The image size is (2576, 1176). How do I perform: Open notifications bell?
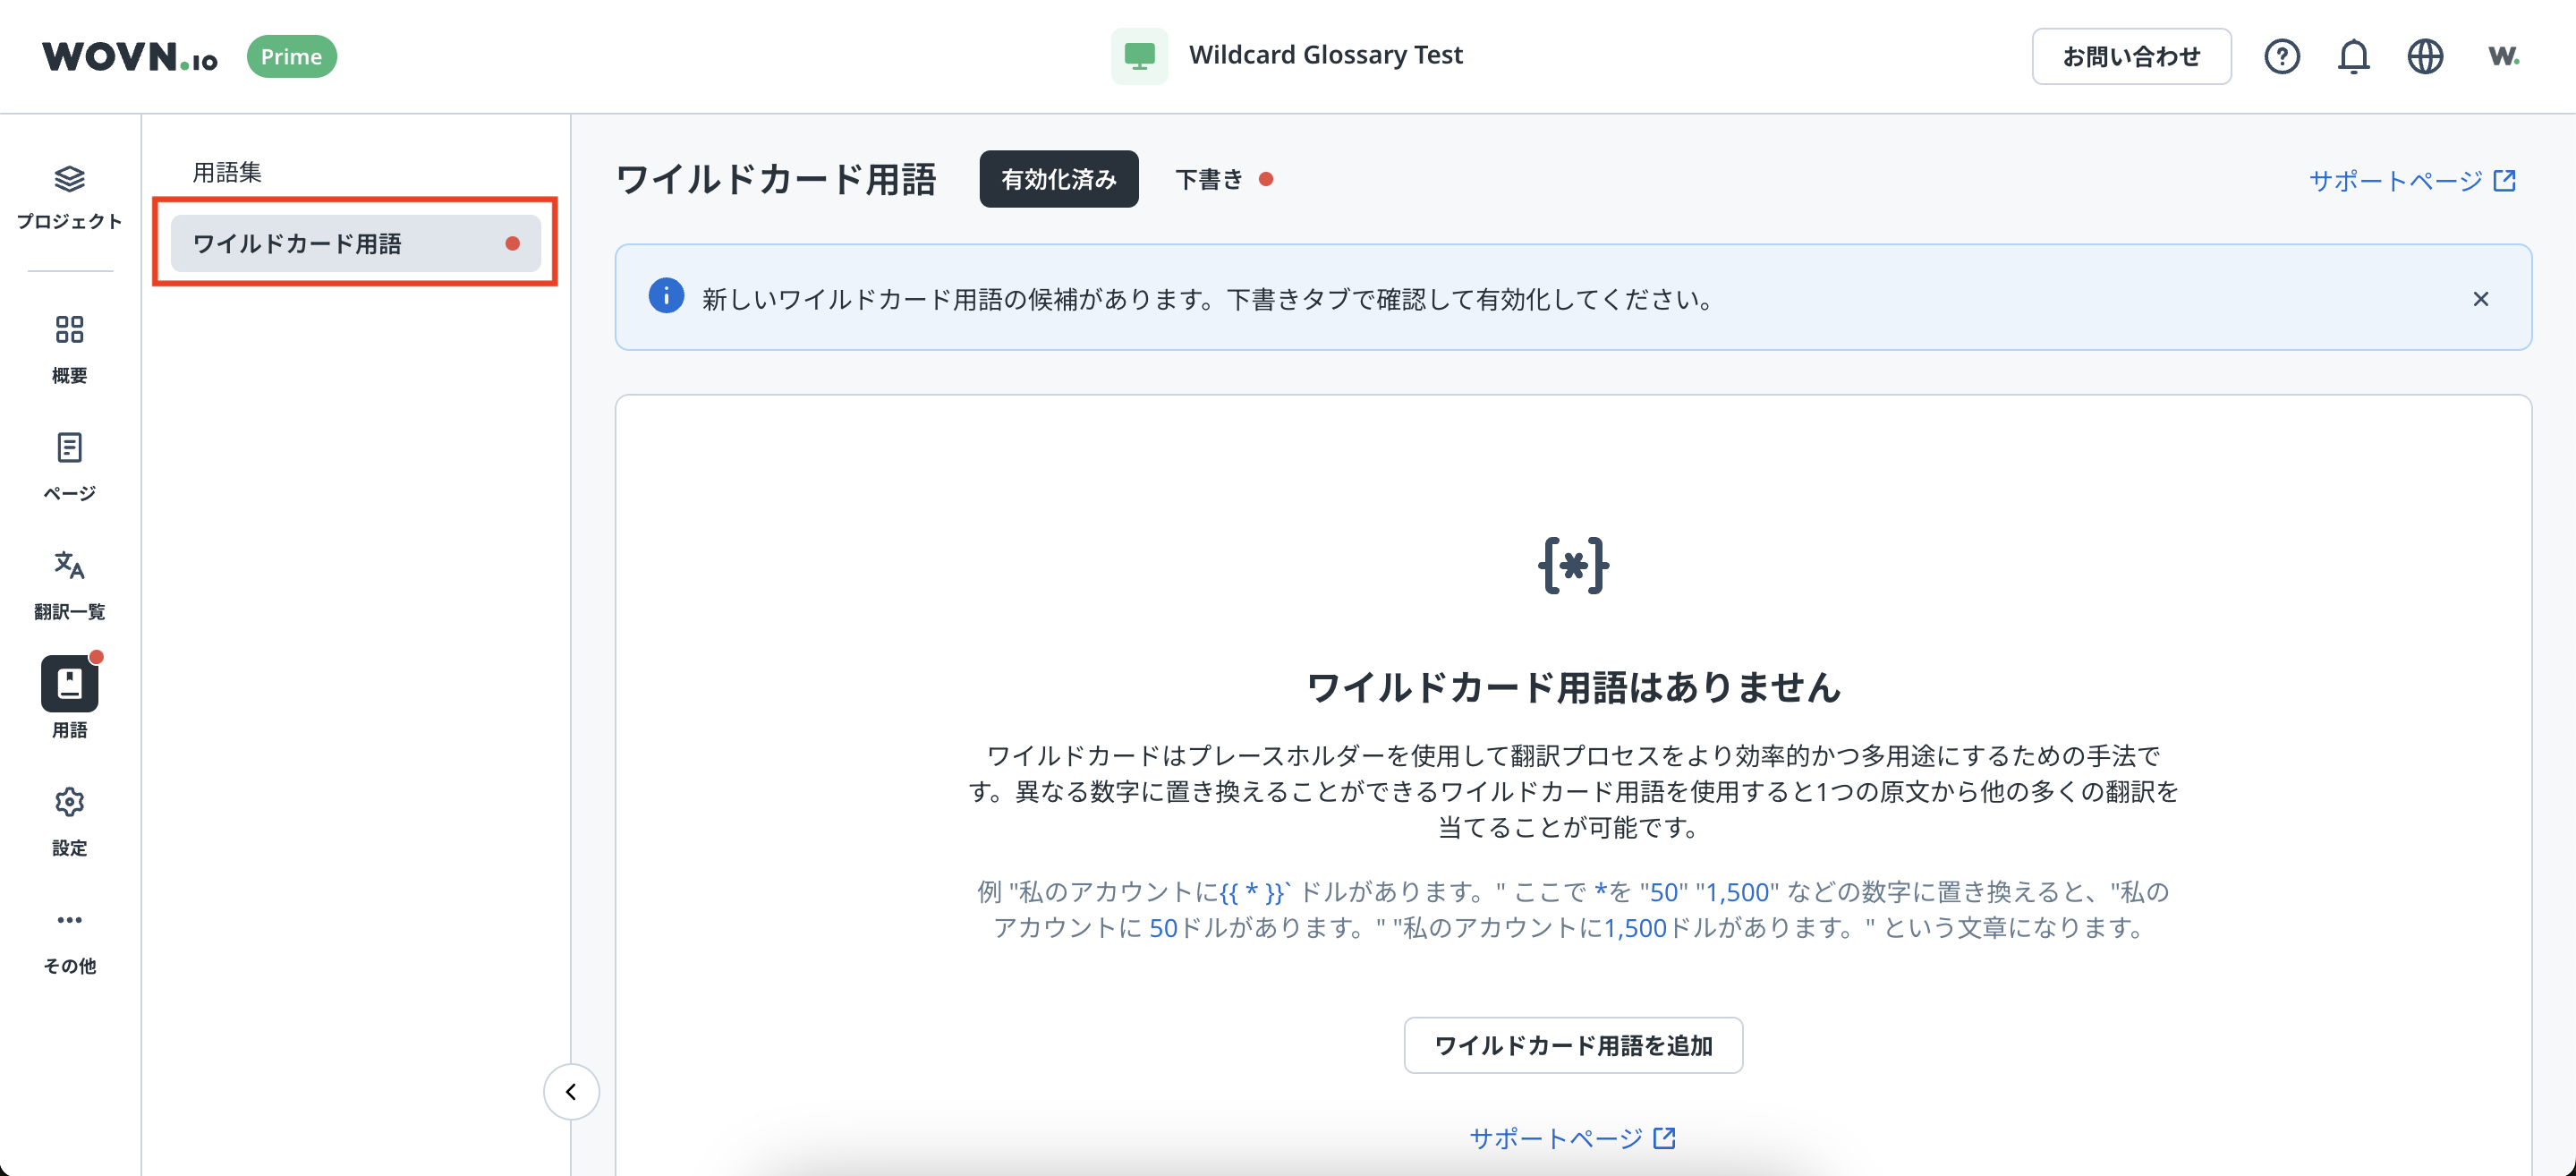tap(2353, 56)
